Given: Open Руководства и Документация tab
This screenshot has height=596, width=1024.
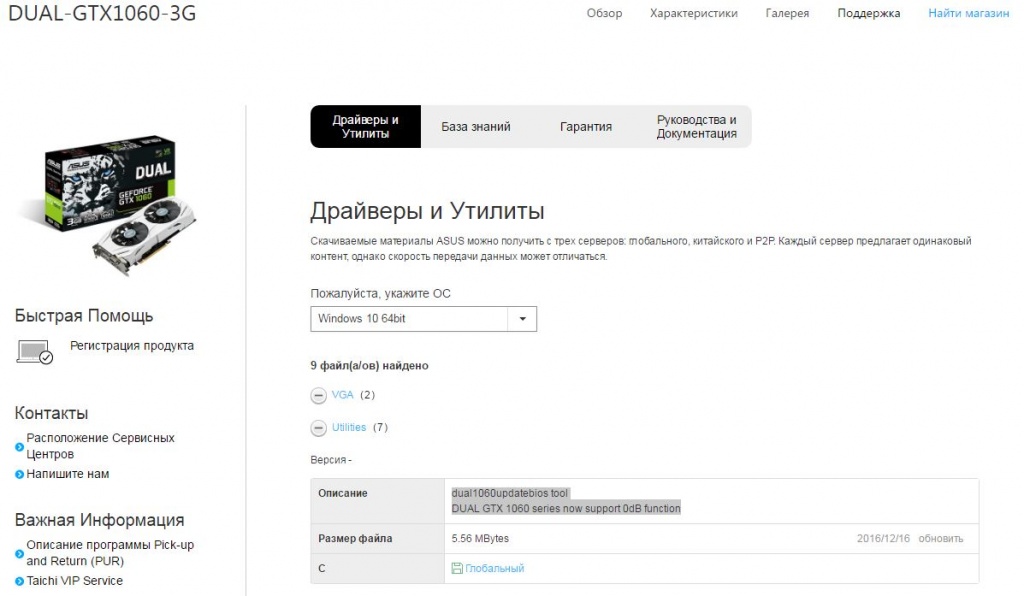Looking at the screenshot, I should [x=696, y=127].
